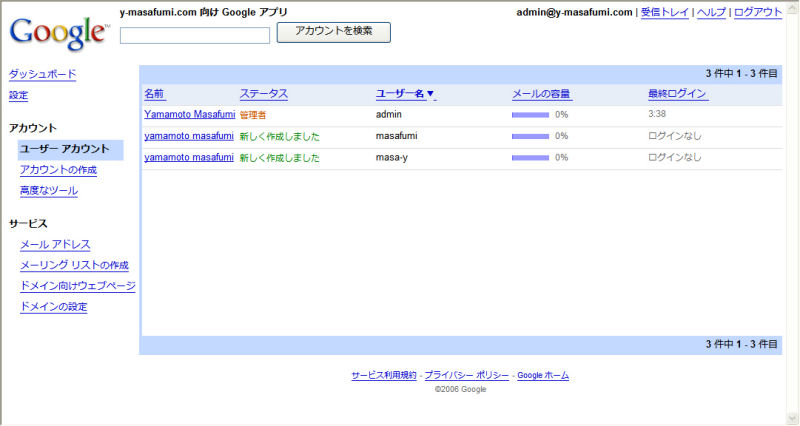Image resolution: width=800 pixels, height=426 pixels.
Task: Click admin@y-masafumi.com account text
Action: pos(574,12)
